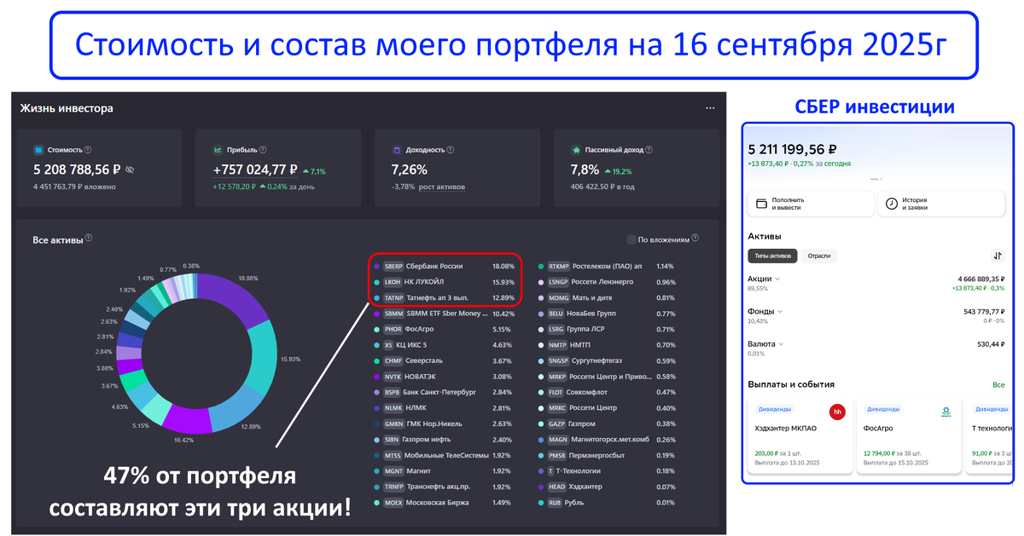Expand the Валюта asset group
The height and width of the screenshot is (536, 1024).
pyautogui.click(x=781, y=344)
